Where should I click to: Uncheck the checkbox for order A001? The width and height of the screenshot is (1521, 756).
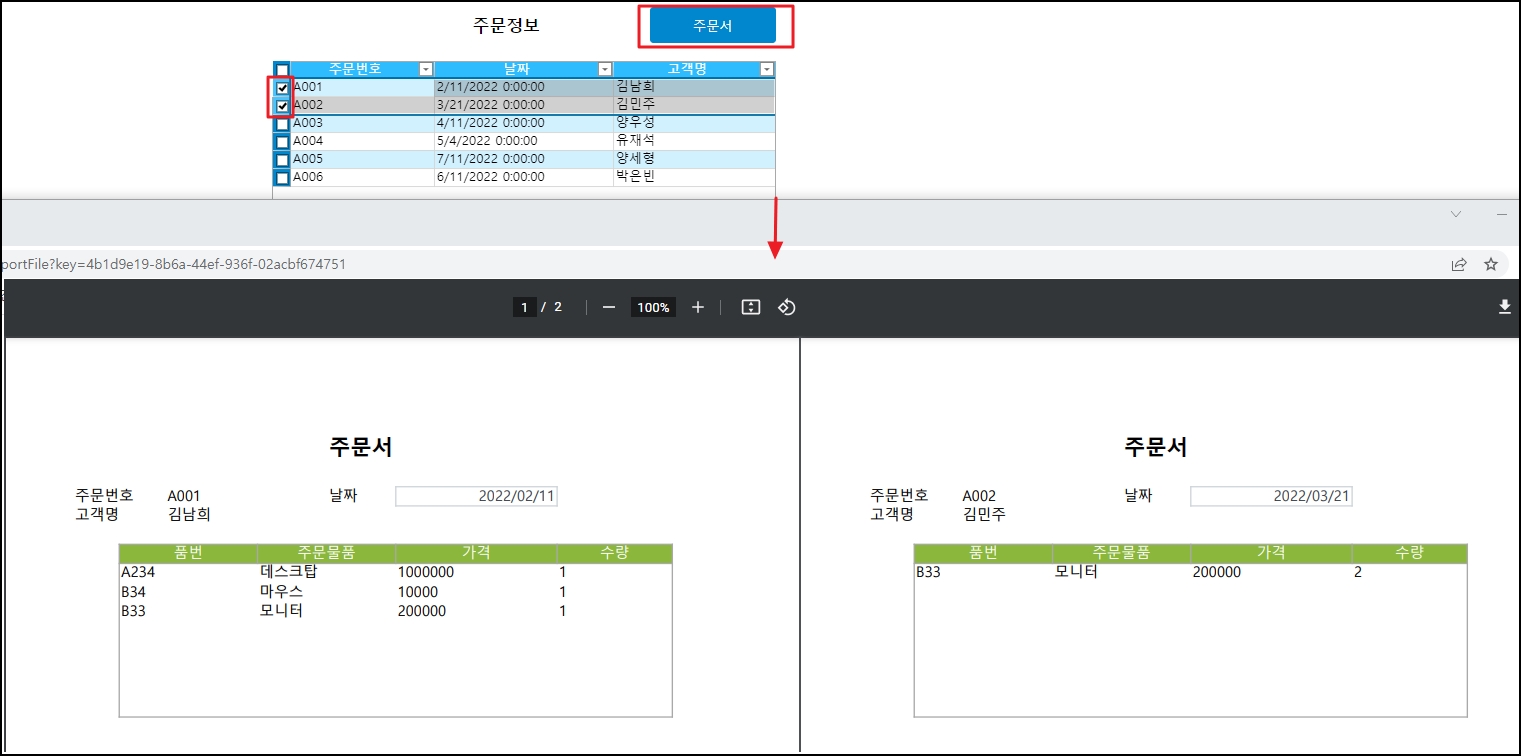pos(282,88)
